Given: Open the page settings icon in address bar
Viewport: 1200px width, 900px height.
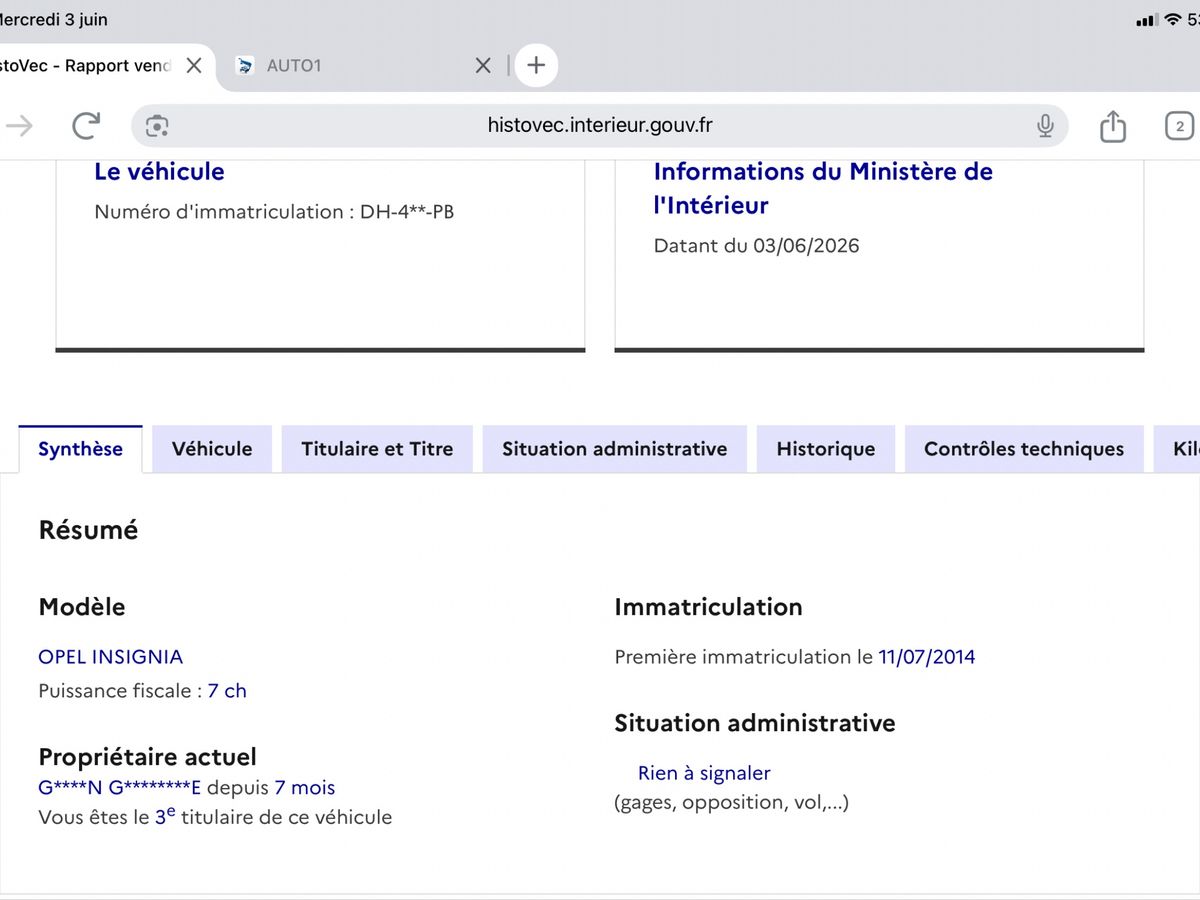Looking at the screenshot, I should click(x=157, y=125).
